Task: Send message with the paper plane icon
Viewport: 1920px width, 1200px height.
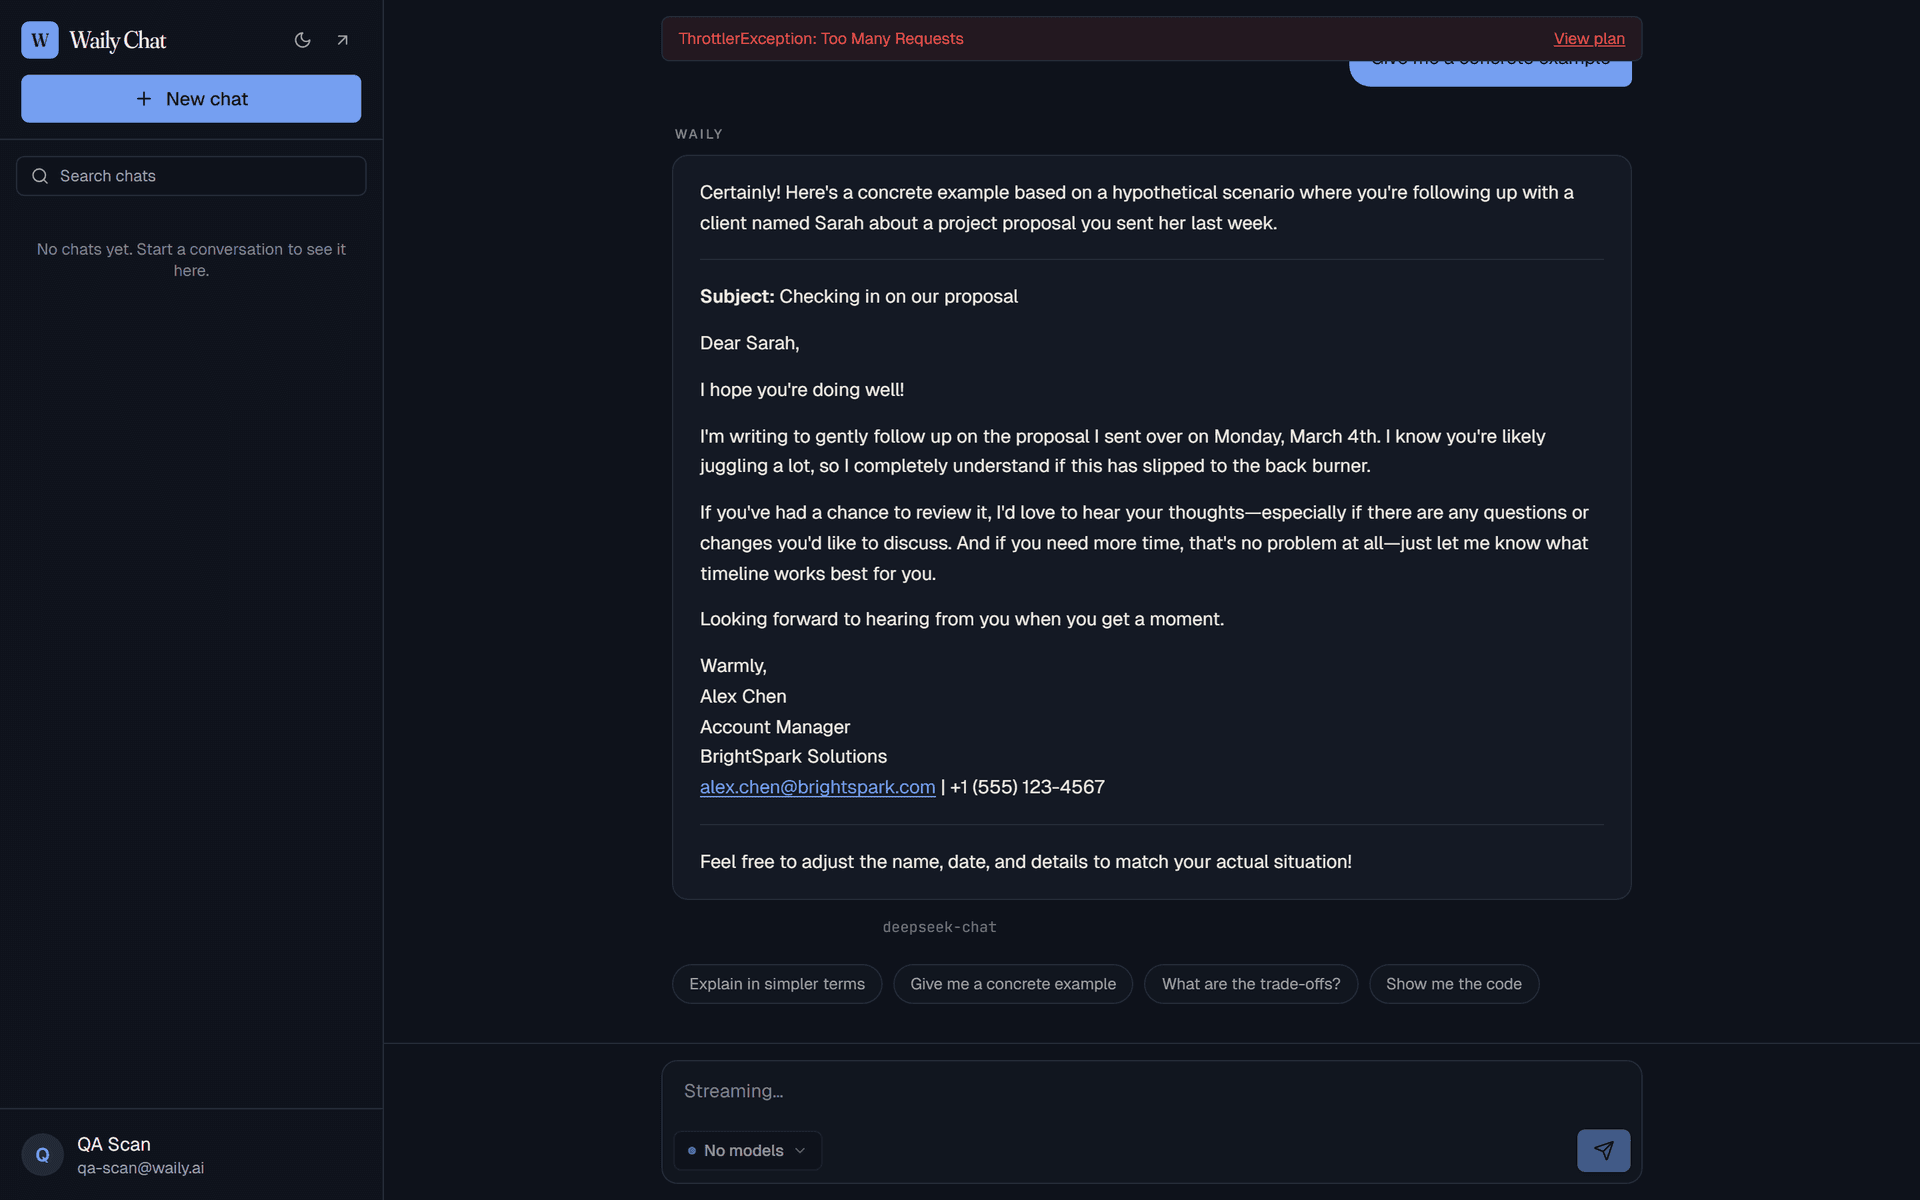Action: (1603, 1151)
